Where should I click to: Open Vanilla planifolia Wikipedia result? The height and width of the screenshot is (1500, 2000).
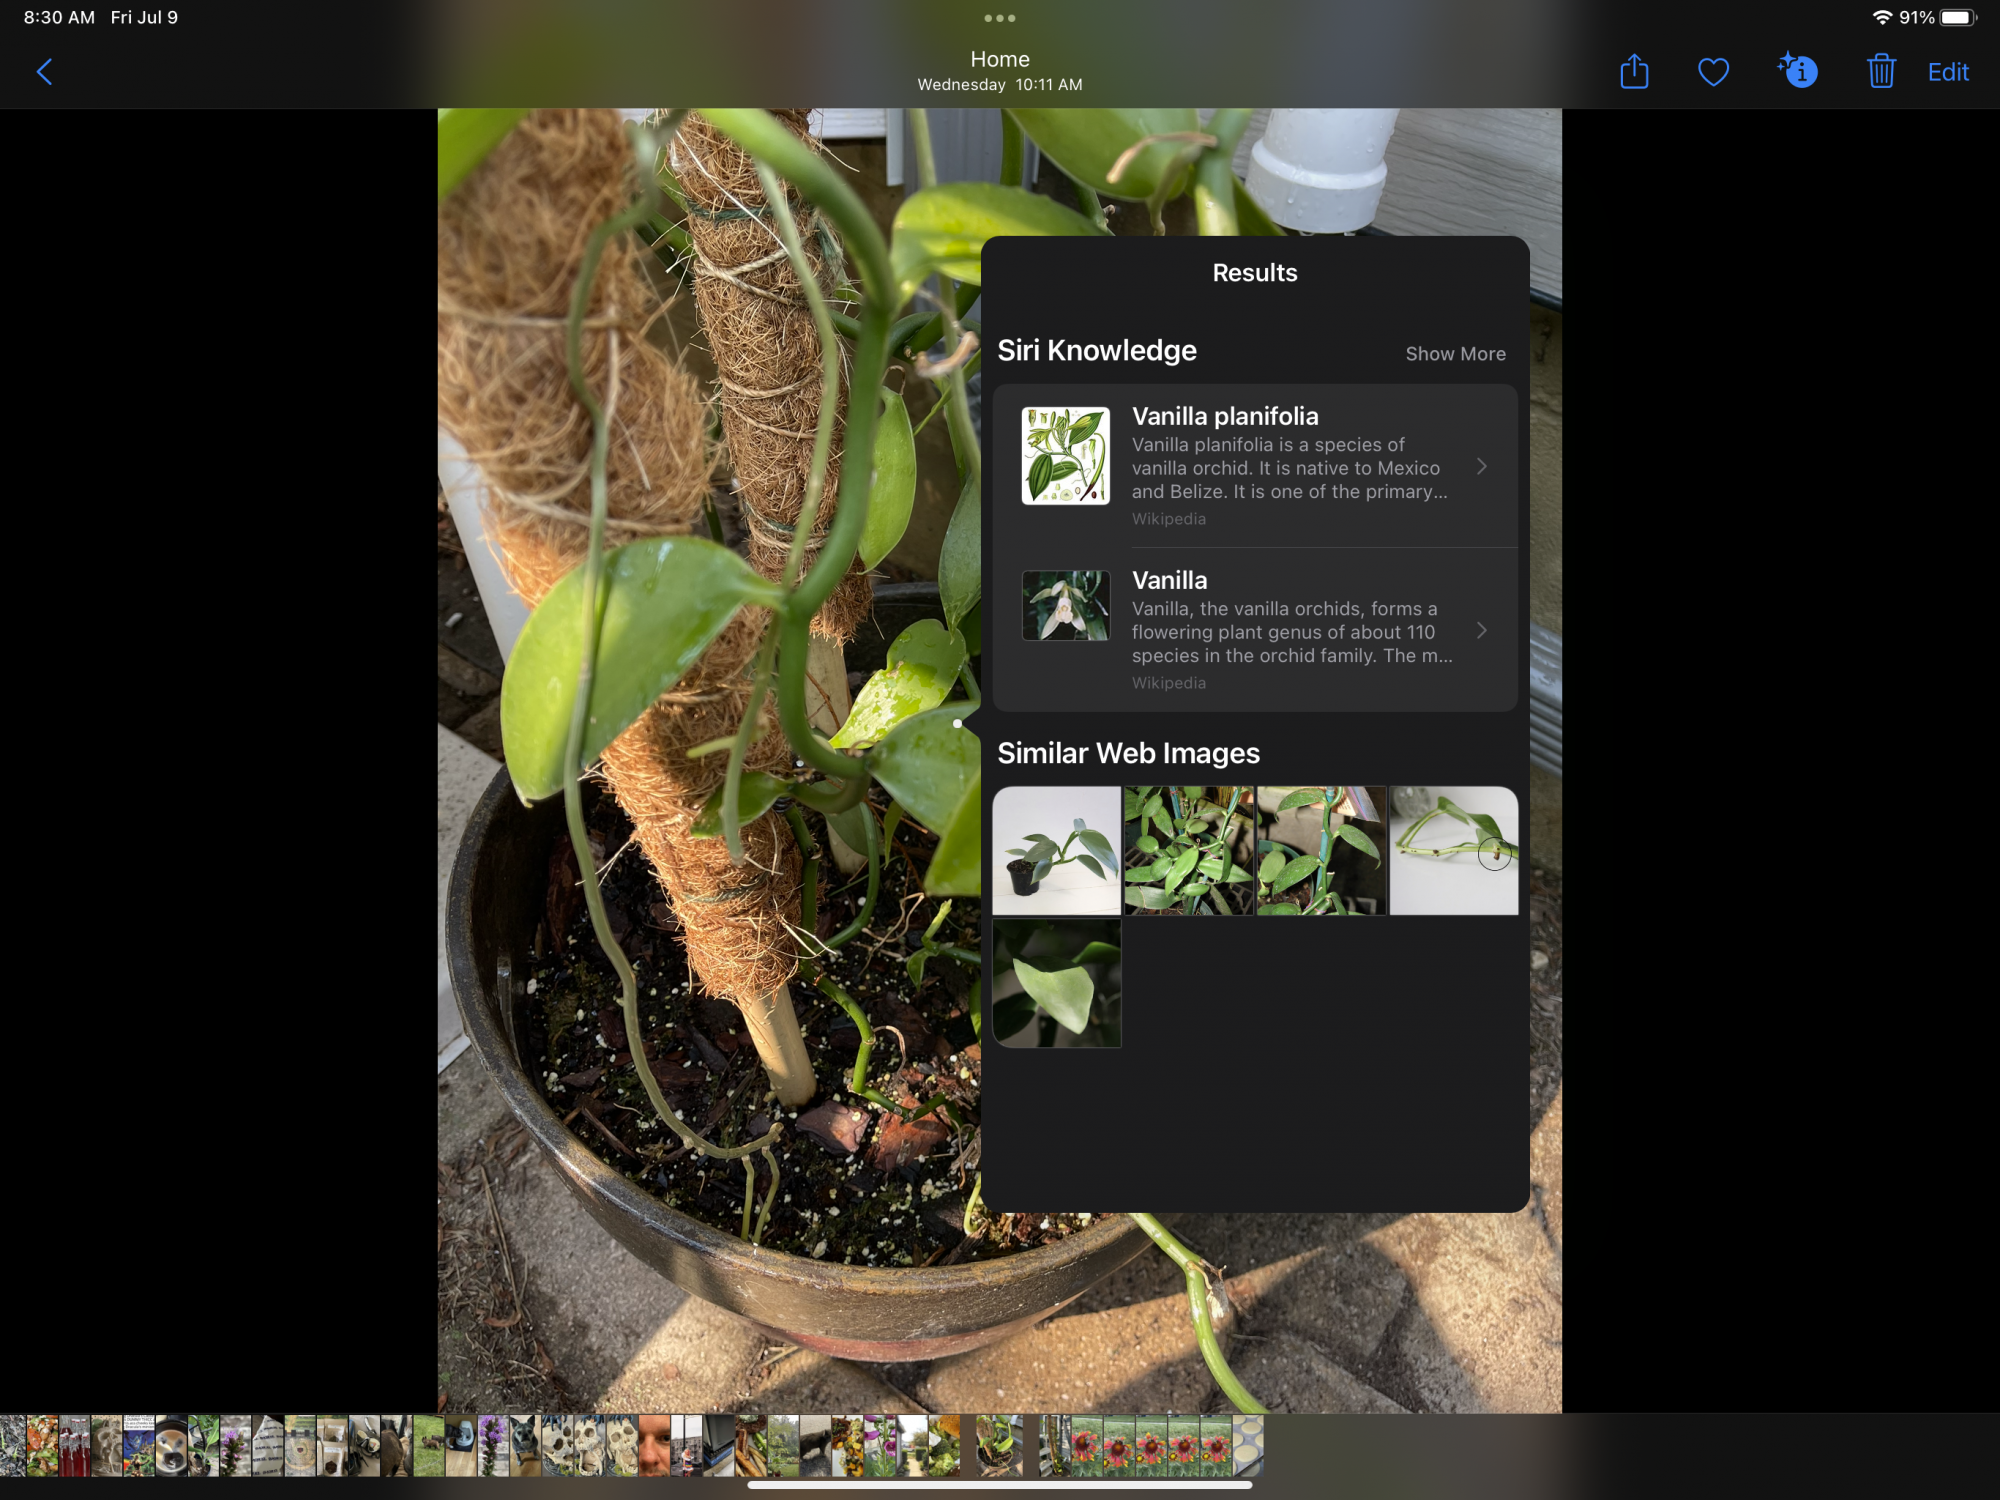tap(1290, 466)
